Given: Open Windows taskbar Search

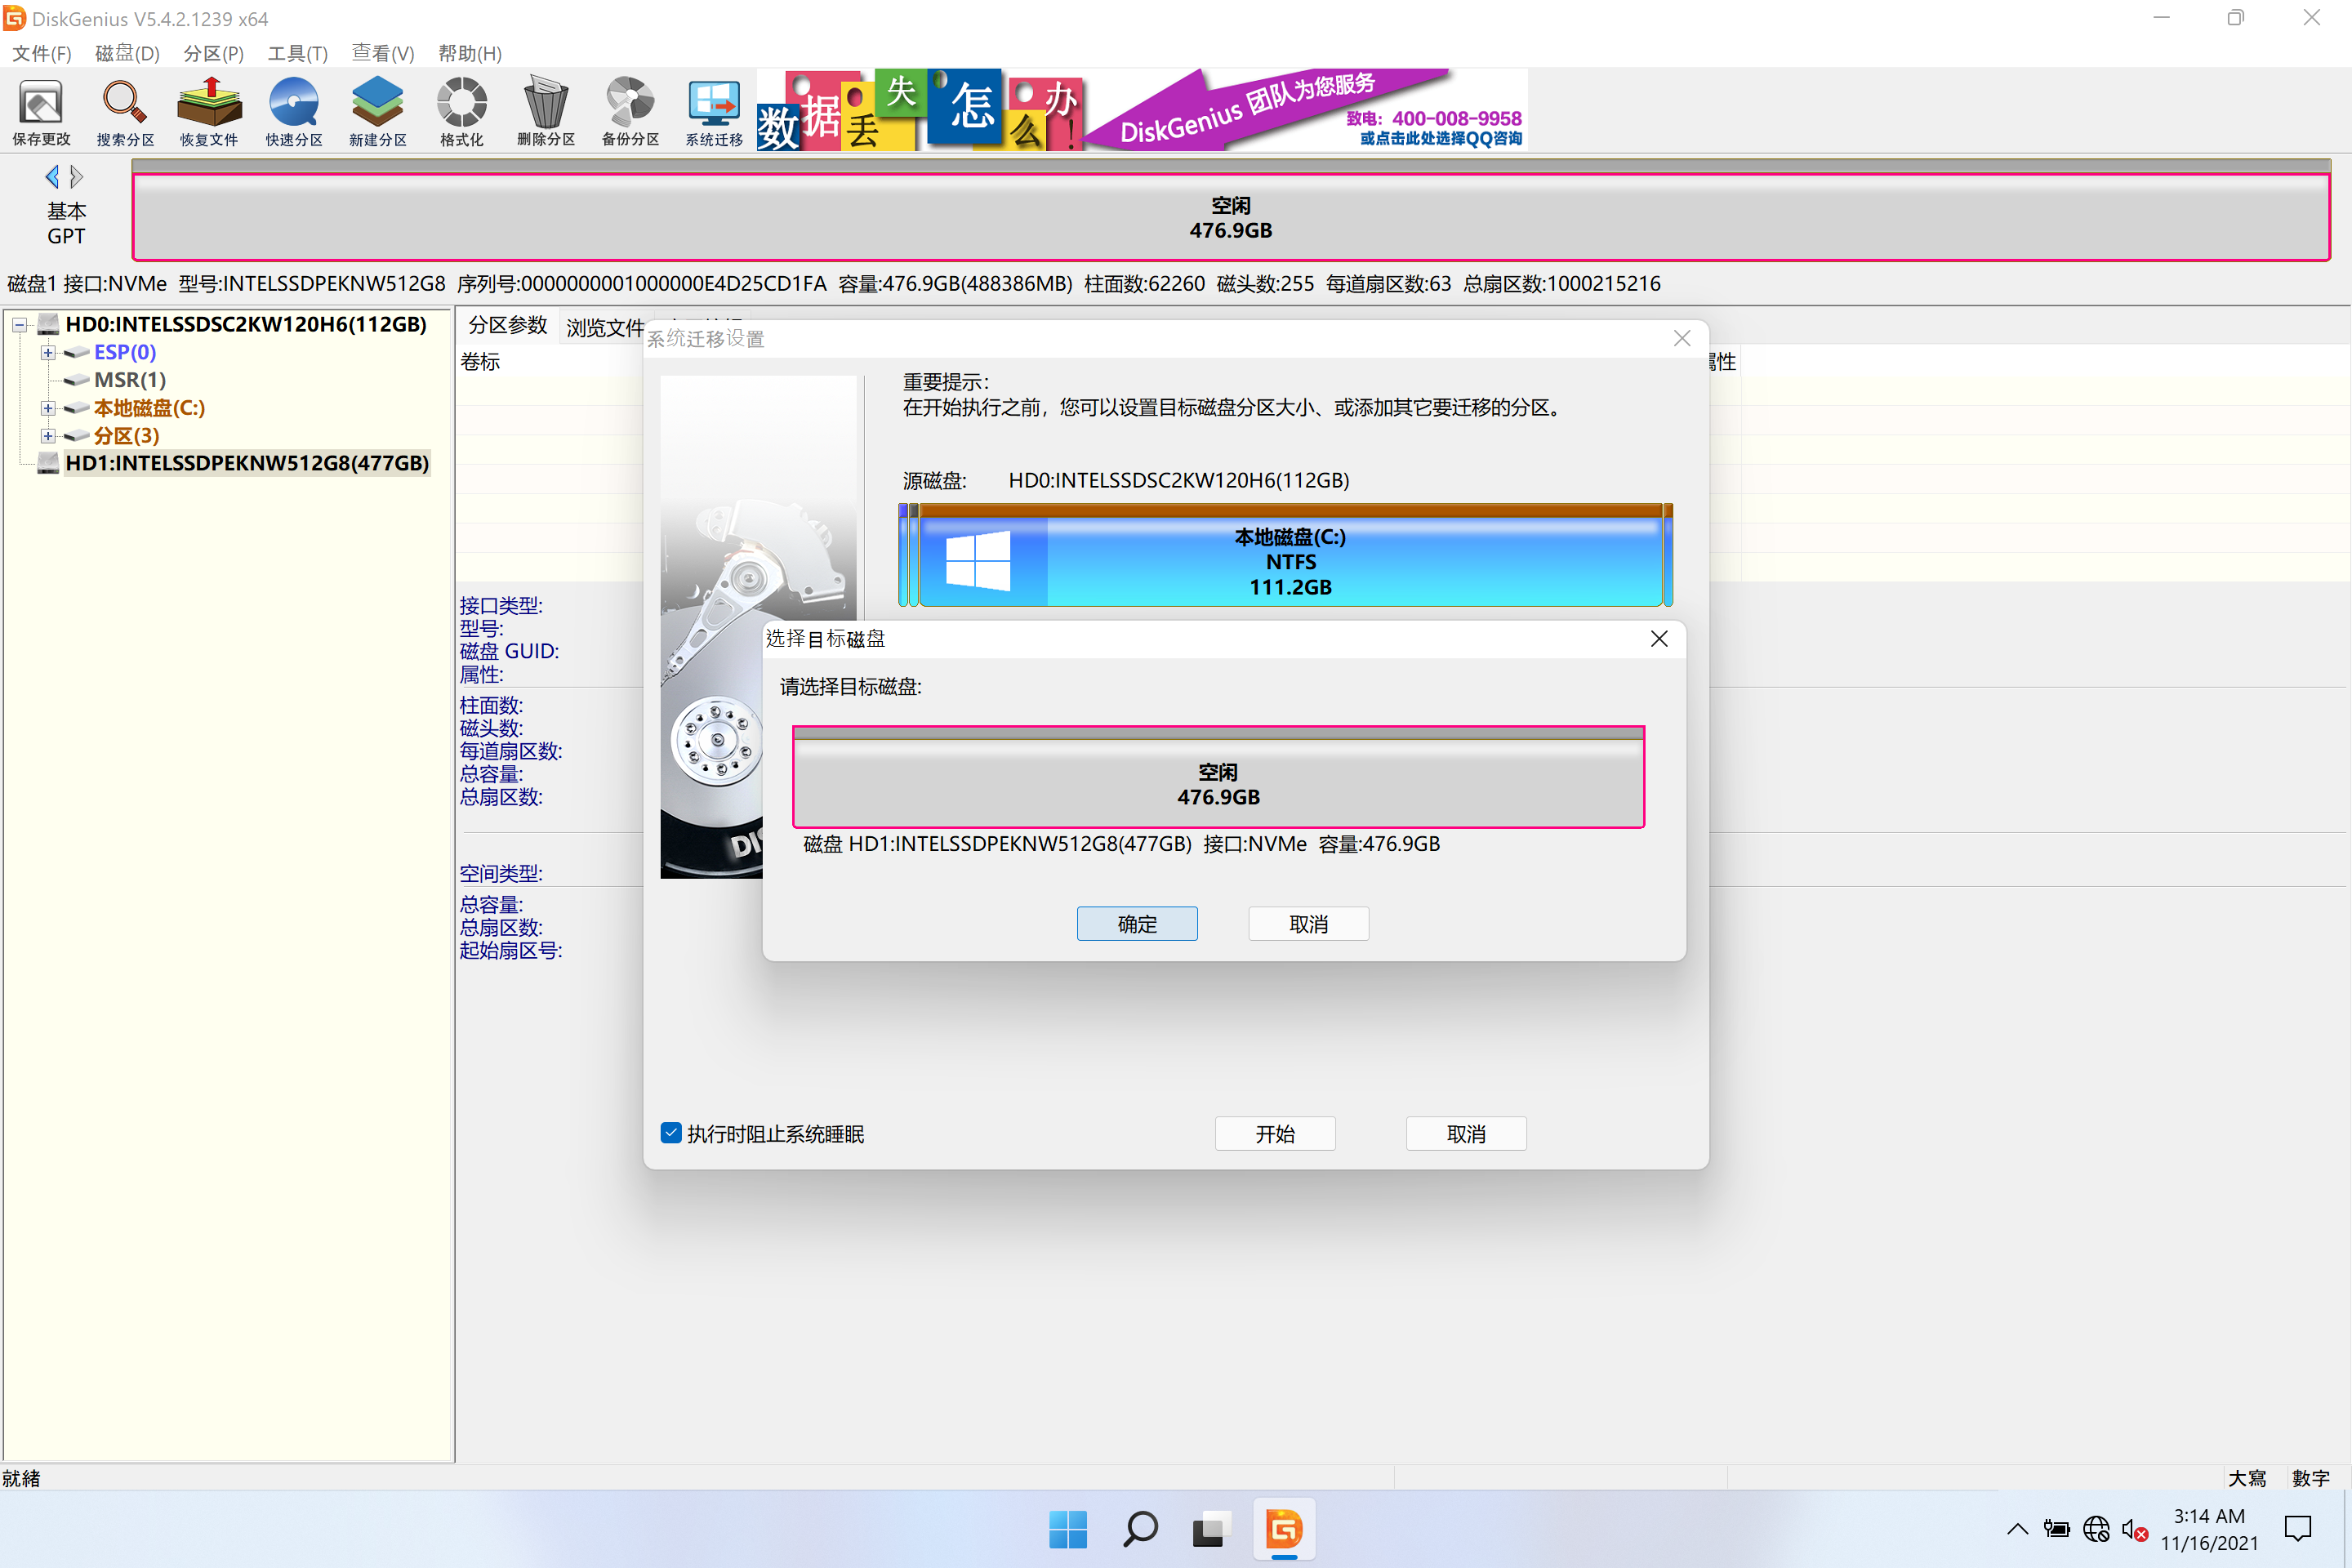Looking at the screenshot, I should (x=1140, y=1529).
